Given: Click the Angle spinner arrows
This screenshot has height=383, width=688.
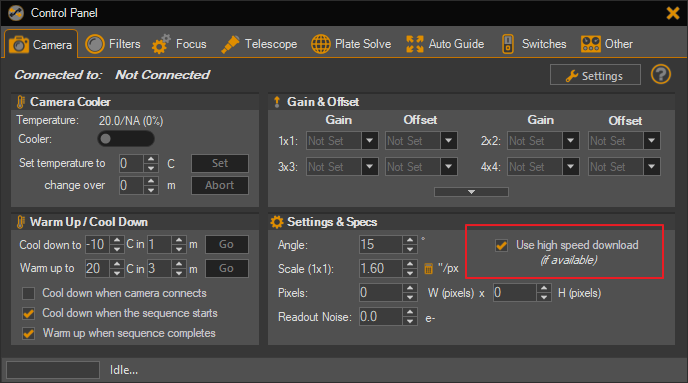Looking at the screenshot, I should (x=410, y=244).
